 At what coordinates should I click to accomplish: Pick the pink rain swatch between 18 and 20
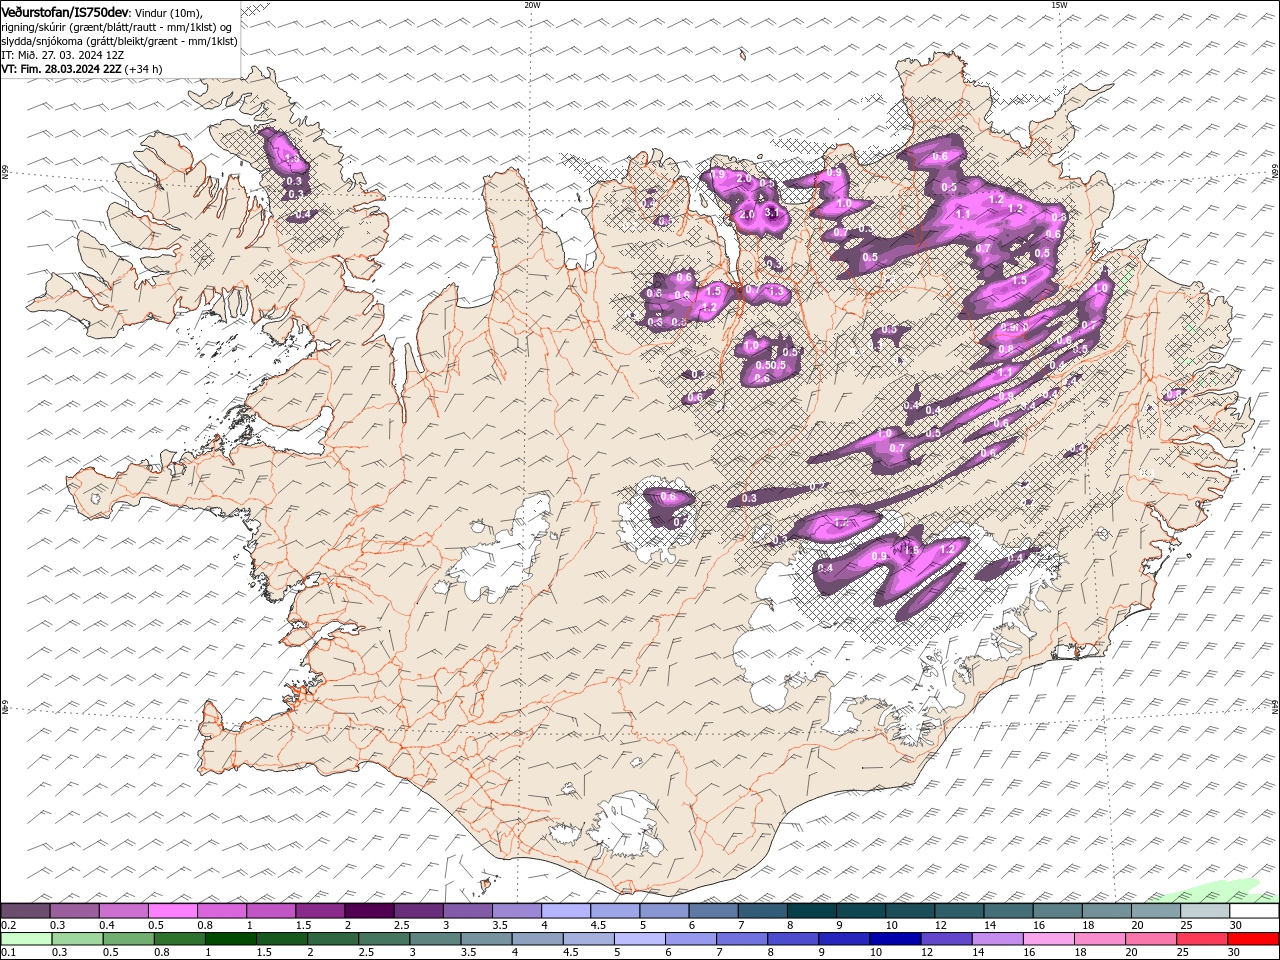coord(1100,939)
